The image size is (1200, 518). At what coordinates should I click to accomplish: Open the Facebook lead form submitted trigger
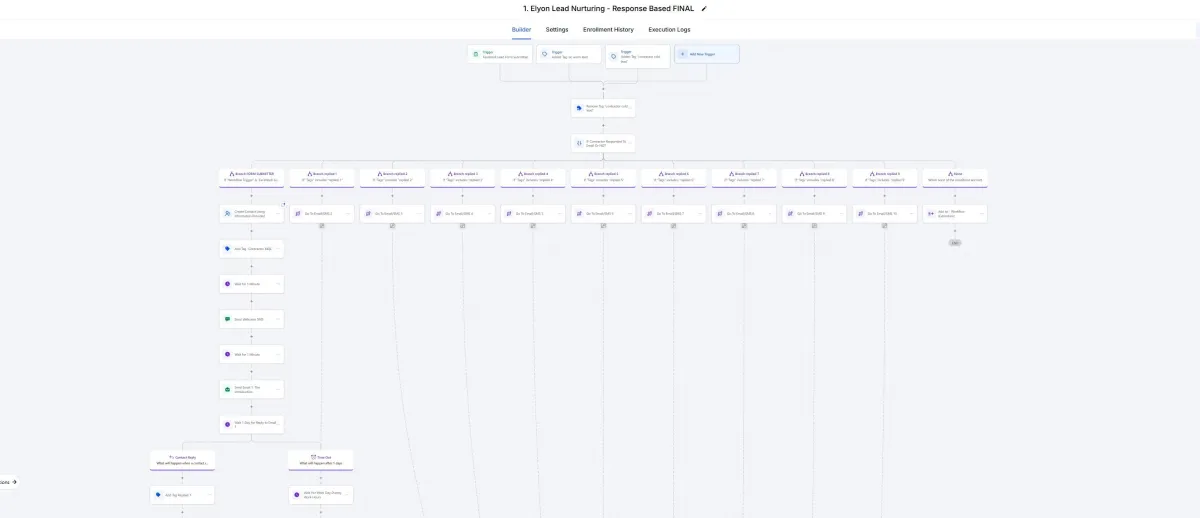pyautogui.click(x=500, y=54)
